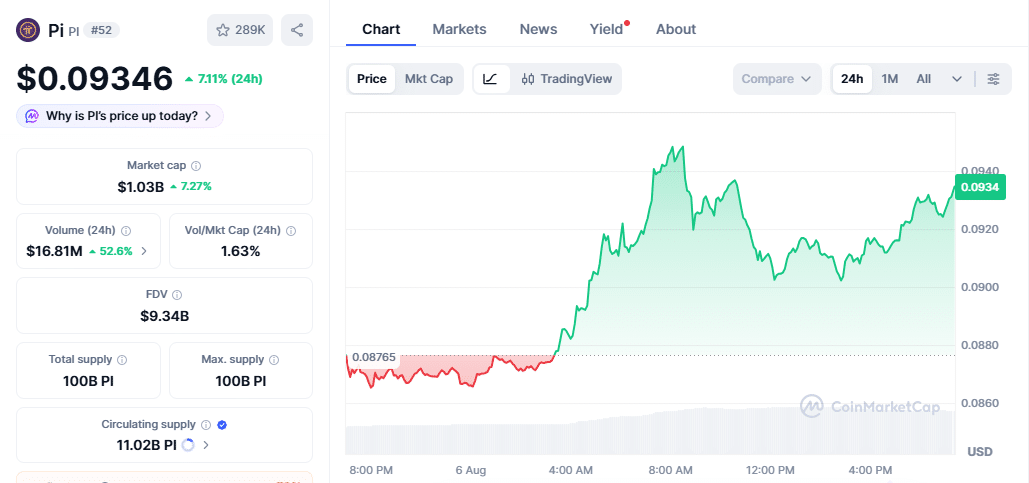
Task: Click the #52 rank badge
Action: tap(101, 30)
